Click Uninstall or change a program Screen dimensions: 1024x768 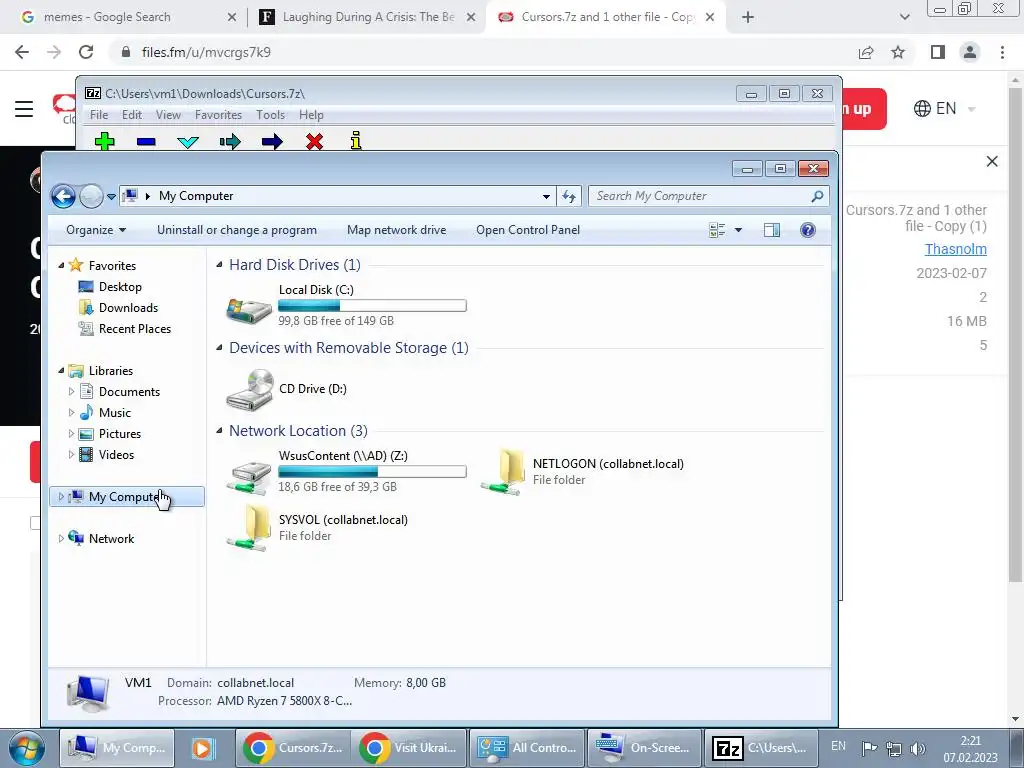237,230
